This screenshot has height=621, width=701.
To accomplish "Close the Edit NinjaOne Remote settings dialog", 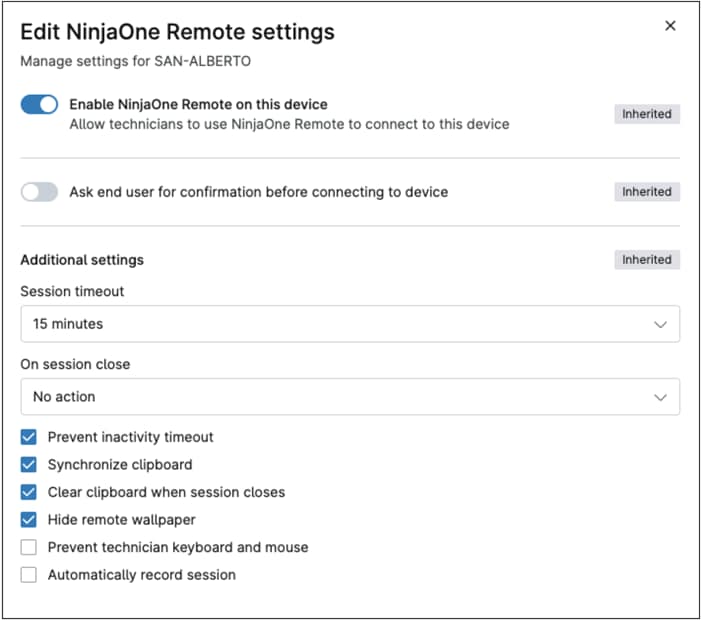I will click(x=670, y=26).
